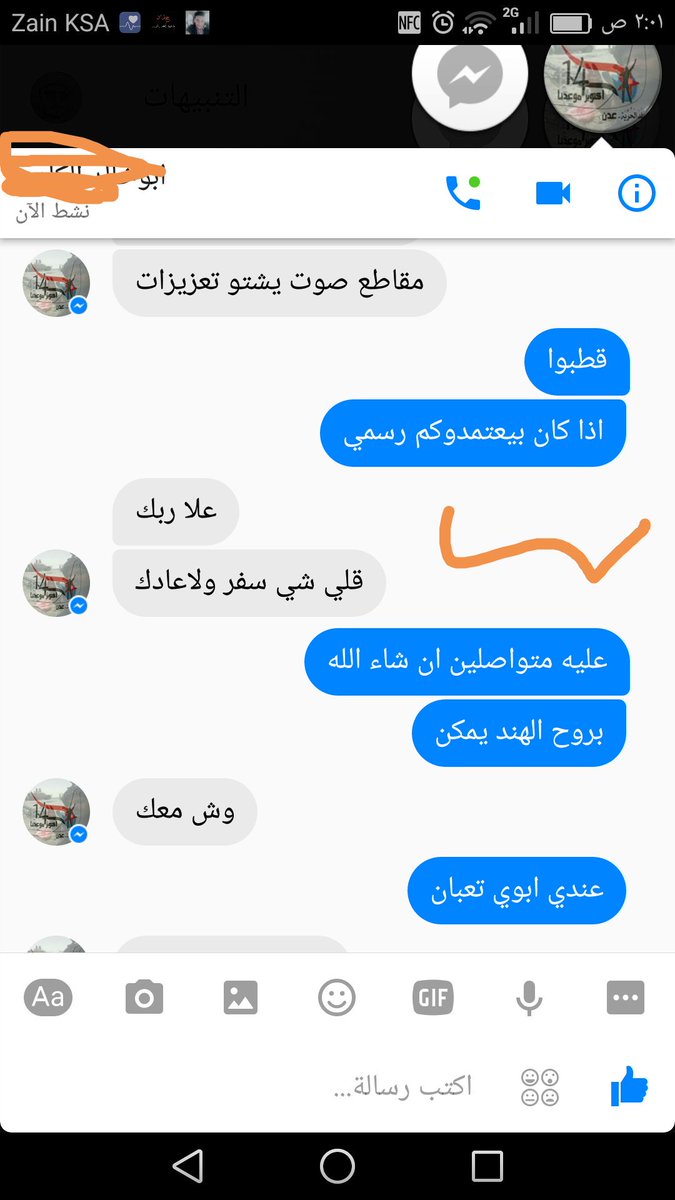Open the camera from the message toolbar

pos(144,997)
